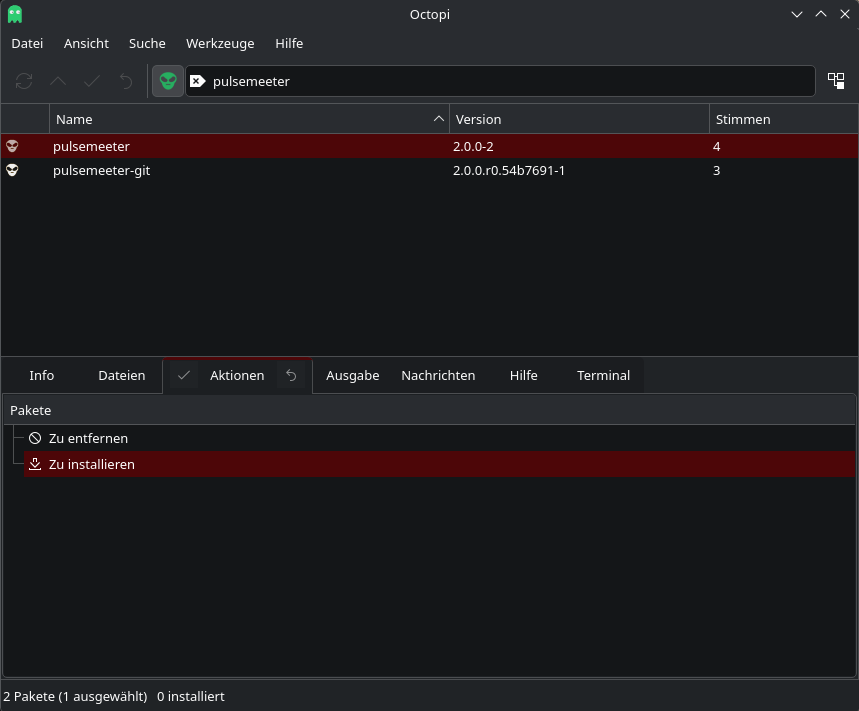Open the Werkzeuge menu
This screenshot has width=859, height=711.
pos(220,43)
